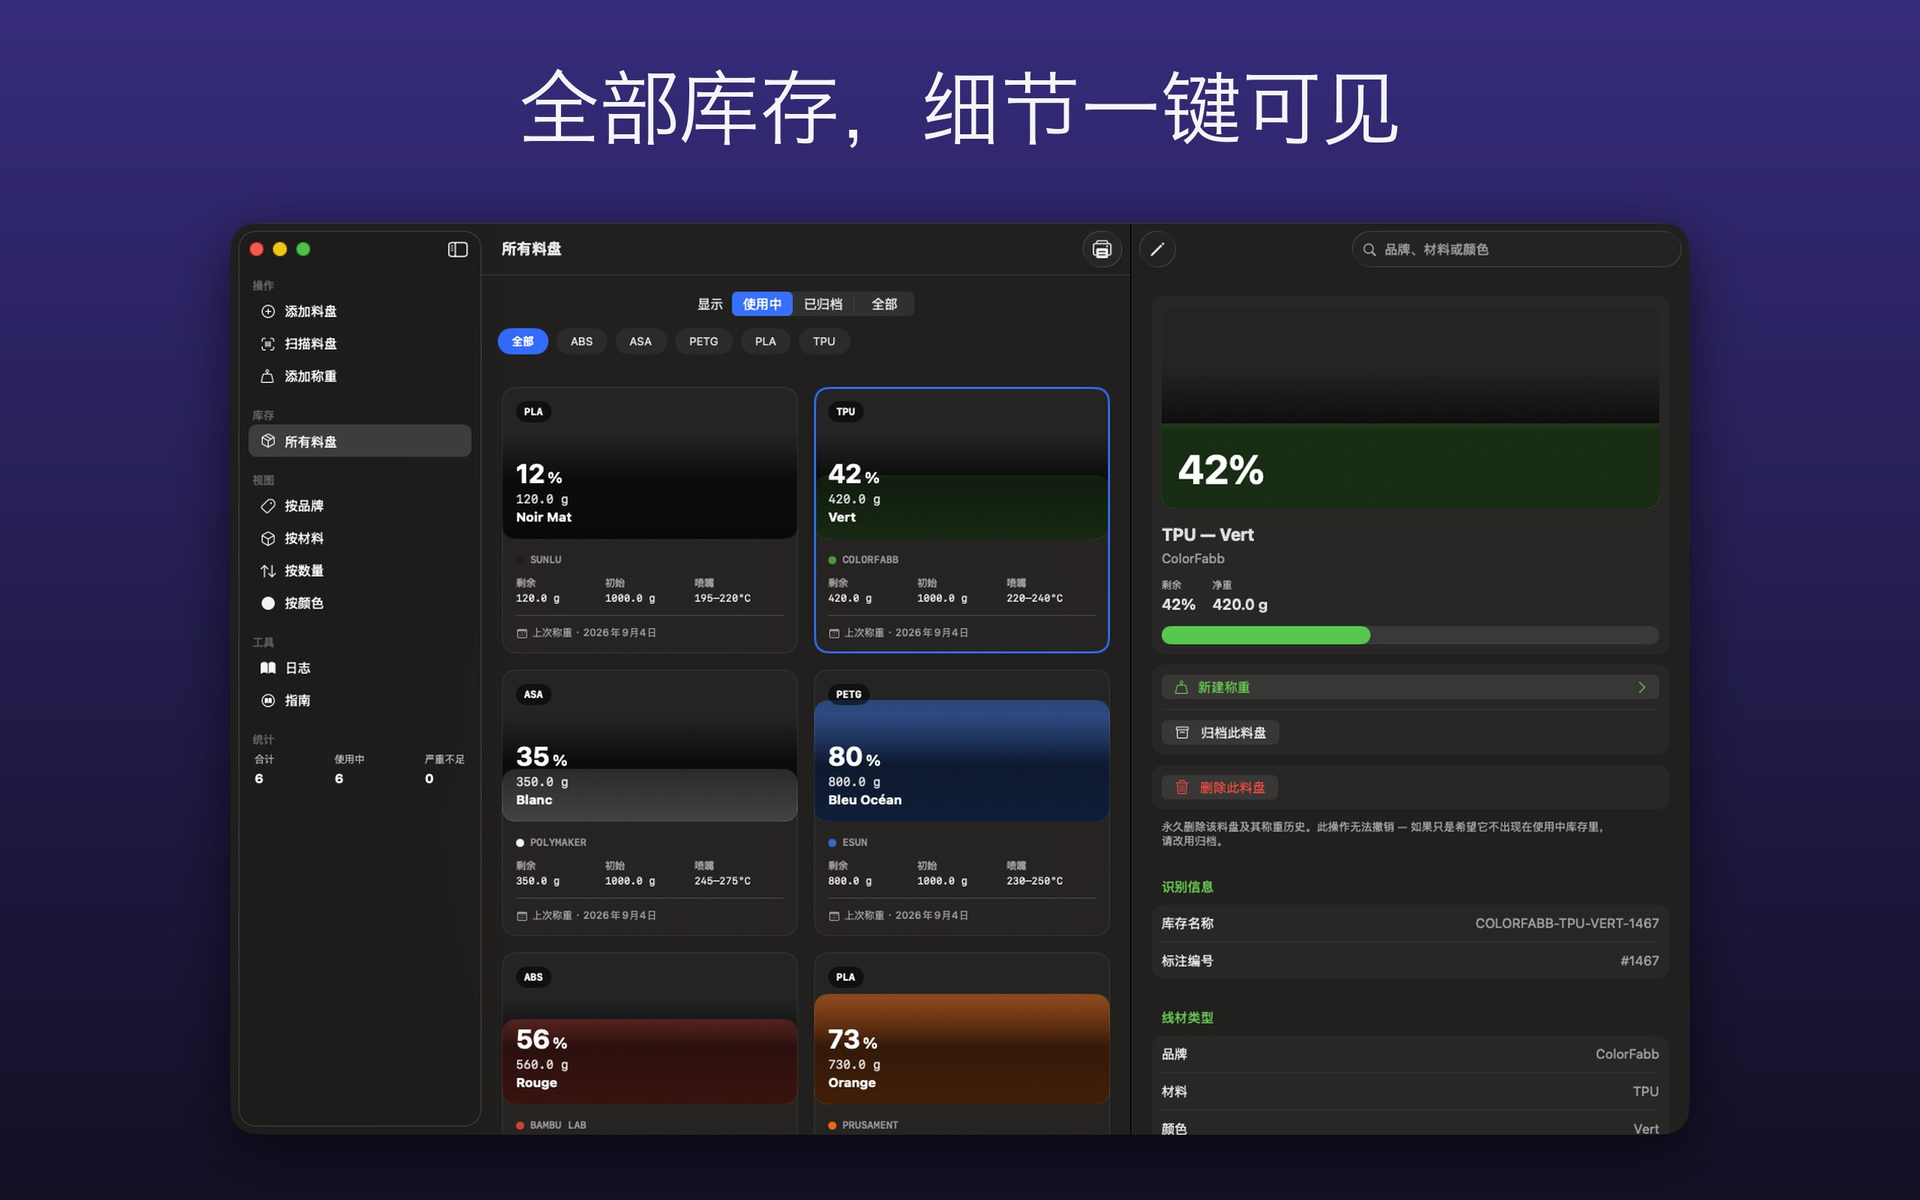Expand 新建称重 chevron arrow
The width and height of the screenshot is (1920, 1200).
[1642, 687]
